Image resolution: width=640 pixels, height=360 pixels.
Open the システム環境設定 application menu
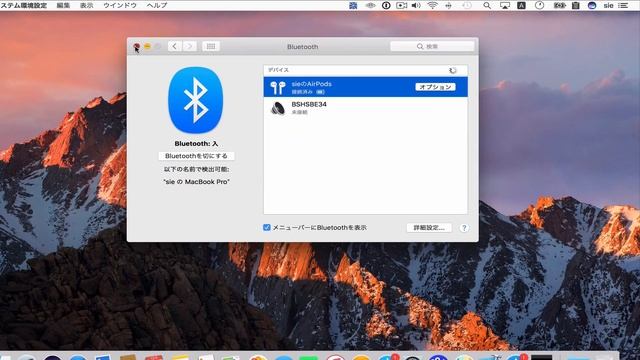tap(23, 5)
